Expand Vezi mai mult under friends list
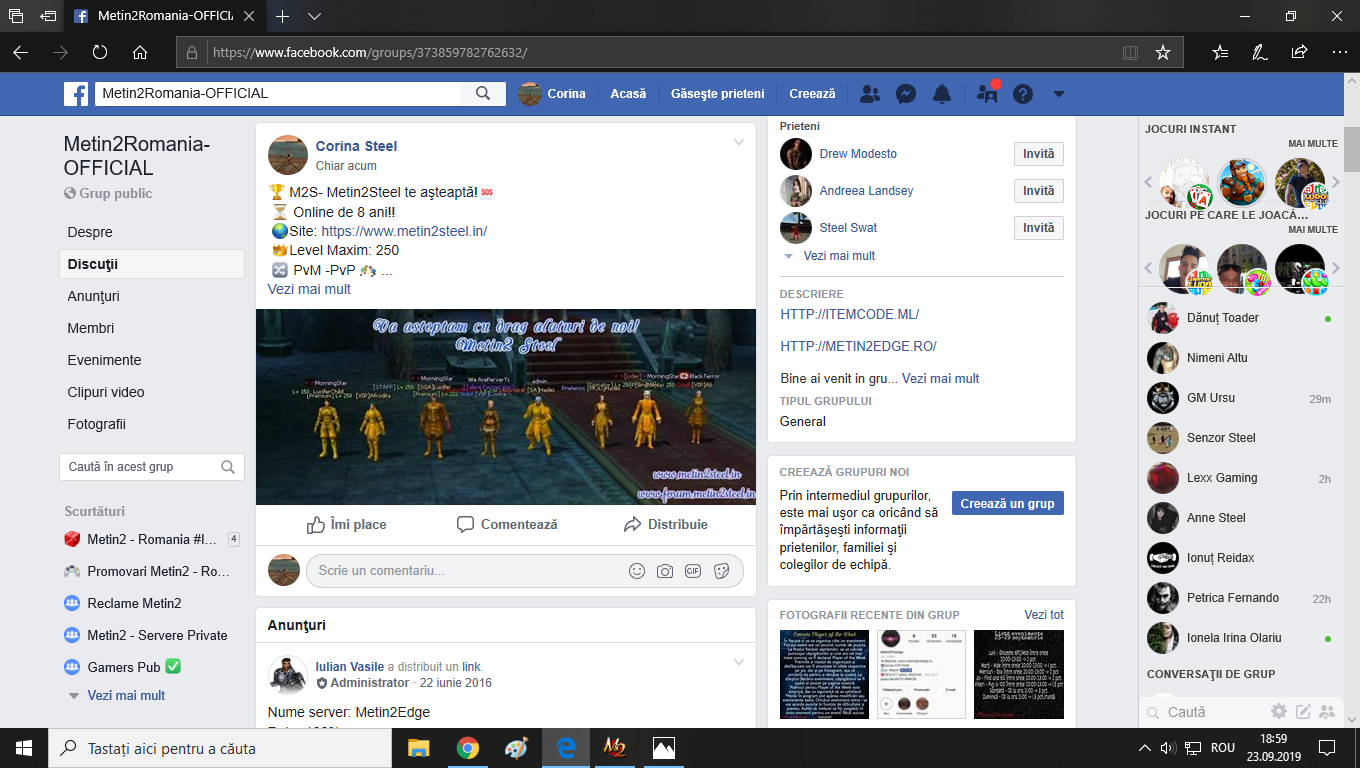The width and height of the screenshot is (1360, 768). pyautogui.click(x=839, y=256)
